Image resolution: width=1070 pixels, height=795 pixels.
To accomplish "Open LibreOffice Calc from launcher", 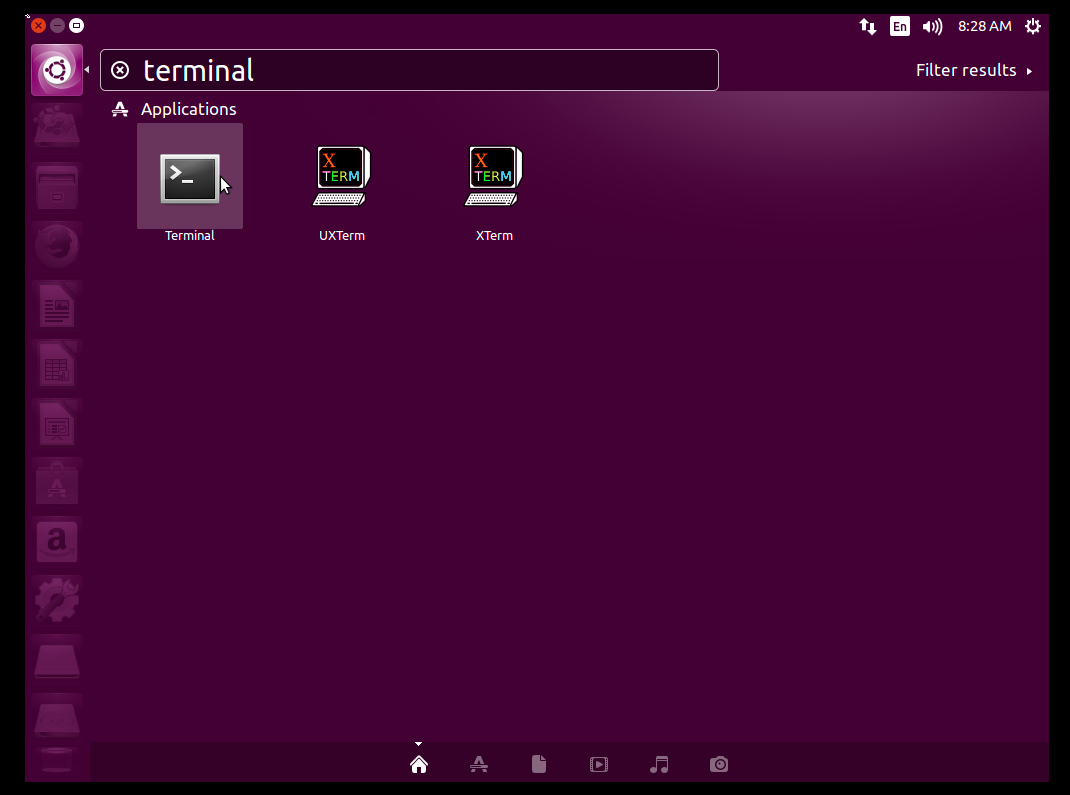I will point(57,364).
